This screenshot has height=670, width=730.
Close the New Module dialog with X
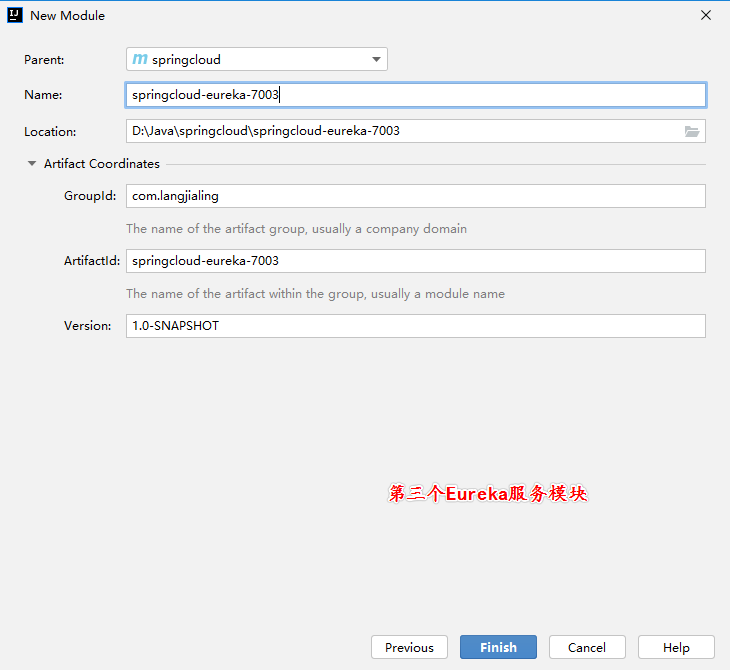pos(706,15)
